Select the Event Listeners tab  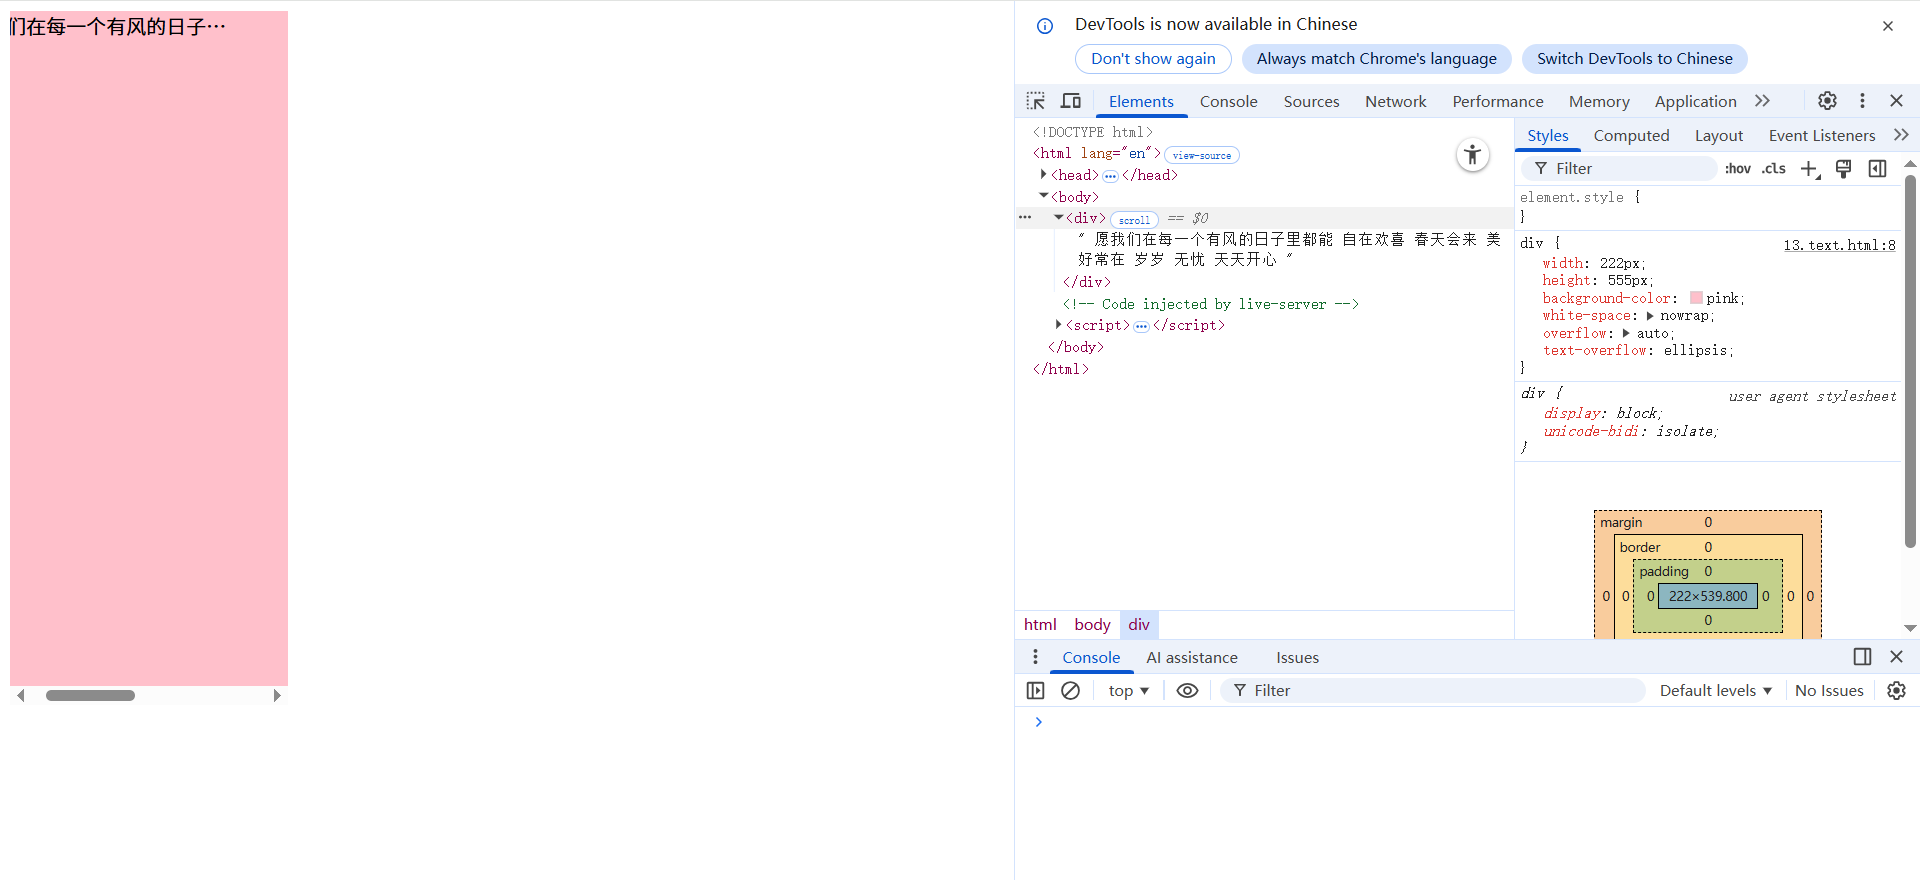(x=1821, y=135)
